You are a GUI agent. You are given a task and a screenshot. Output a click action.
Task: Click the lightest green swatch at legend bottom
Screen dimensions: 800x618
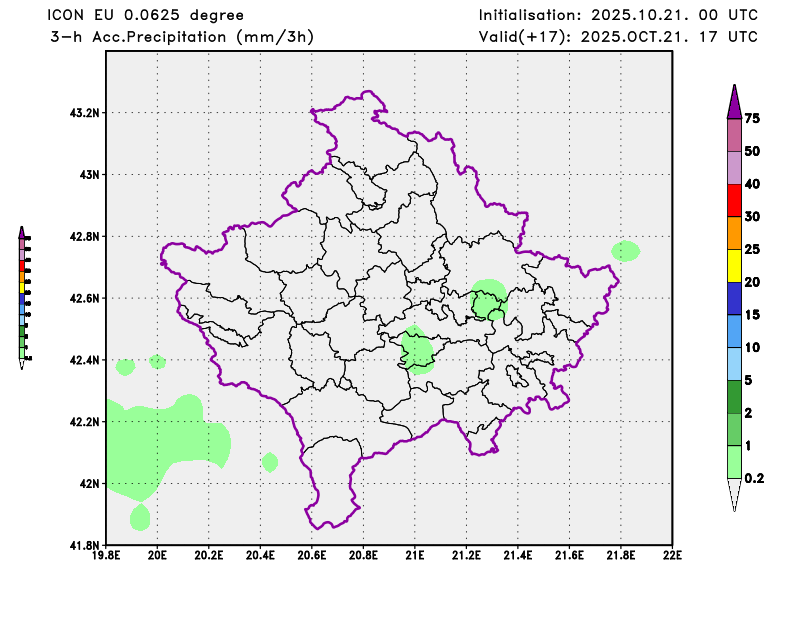[x=733, y=461]
